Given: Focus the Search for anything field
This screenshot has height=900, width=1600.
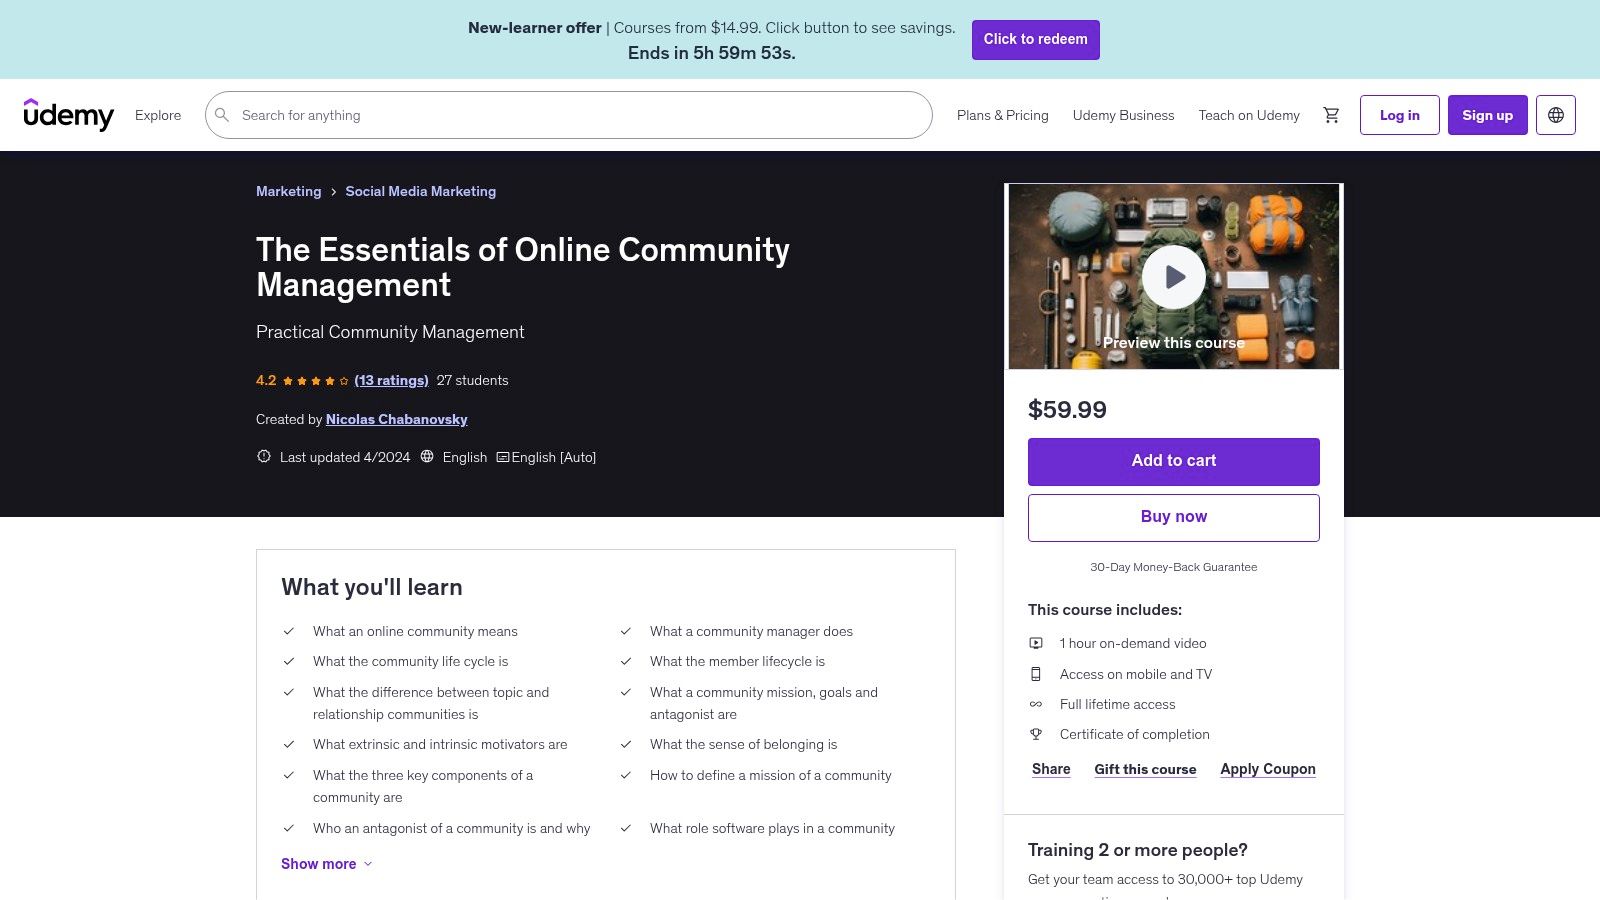Looking at the screenshot, I should [x=569, y=115].
